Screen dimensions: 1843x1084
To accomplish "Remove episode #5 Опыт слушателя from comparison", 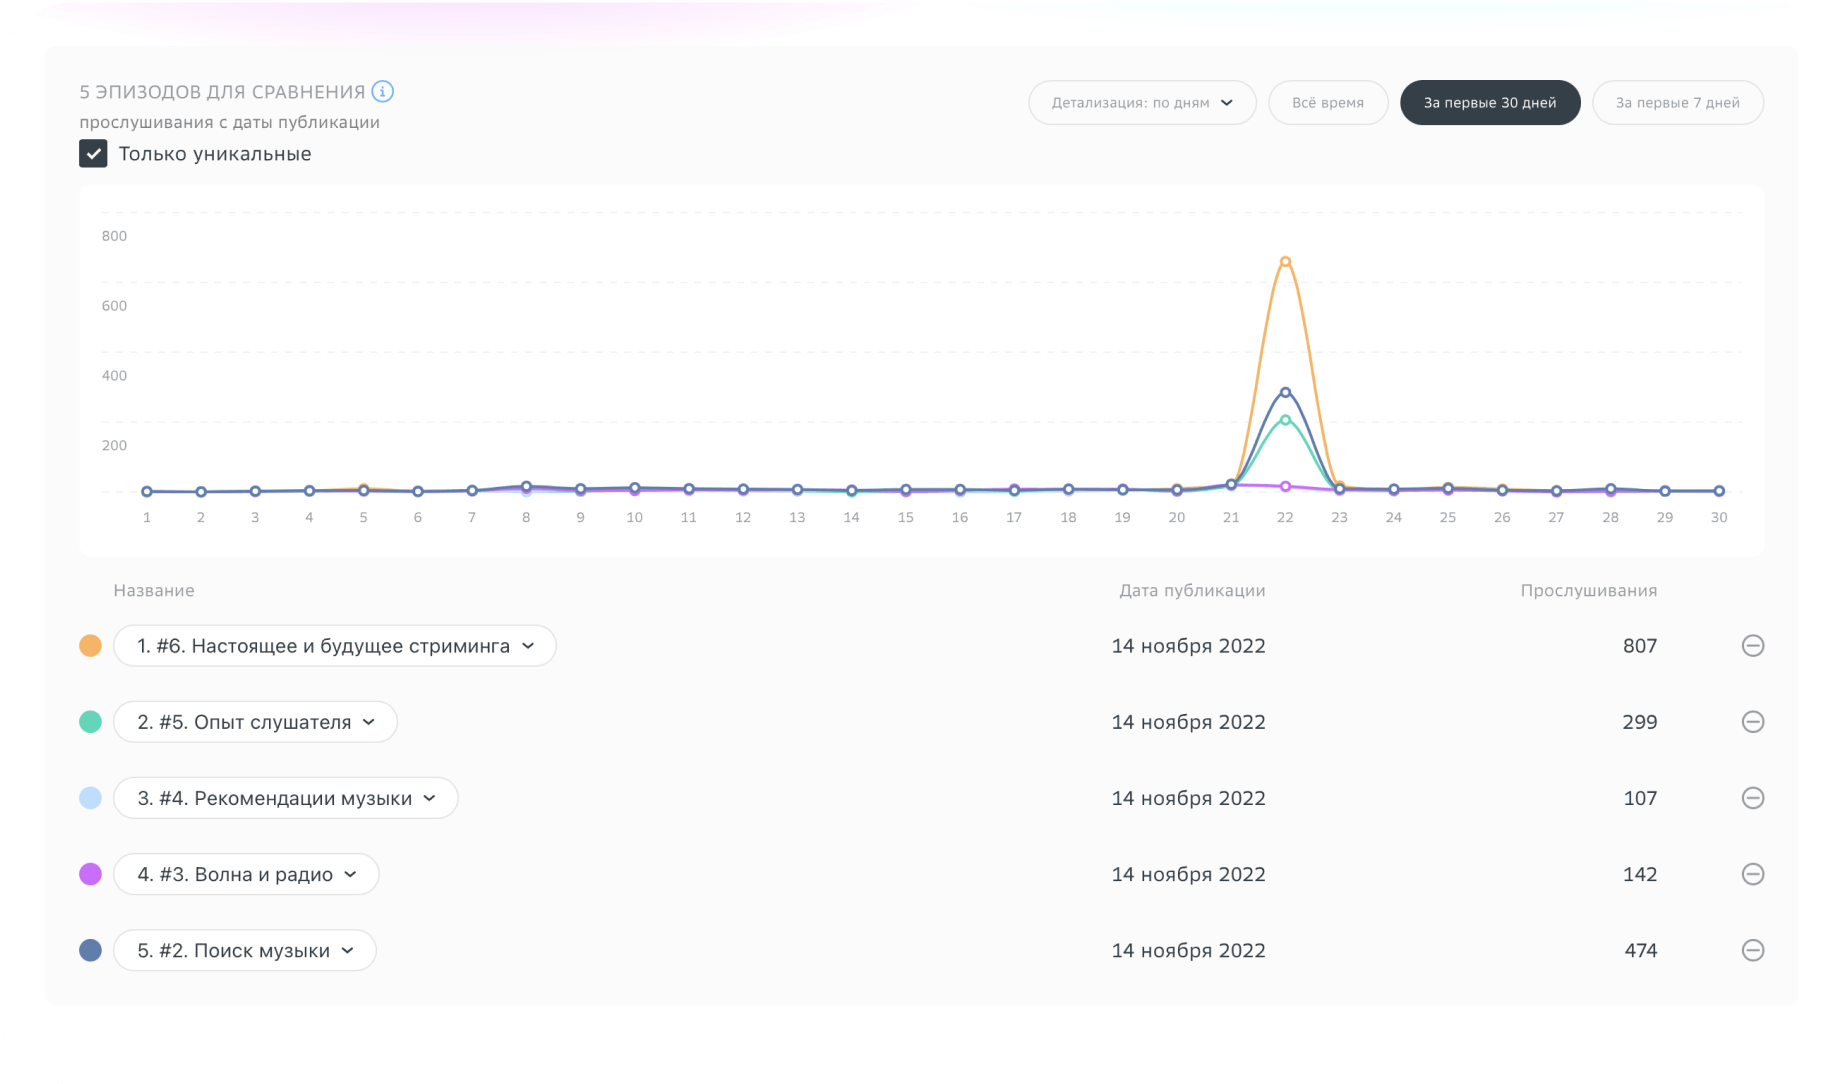I will [1752, 722].
